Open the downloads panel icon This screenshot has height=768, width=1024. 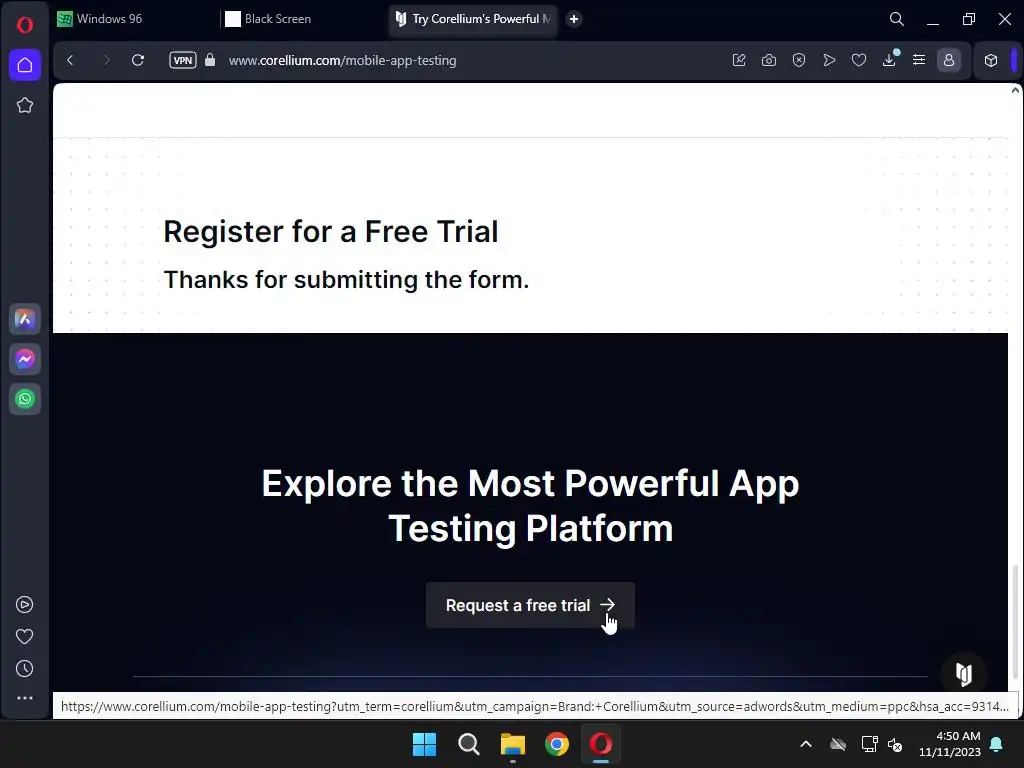point(889,60)
